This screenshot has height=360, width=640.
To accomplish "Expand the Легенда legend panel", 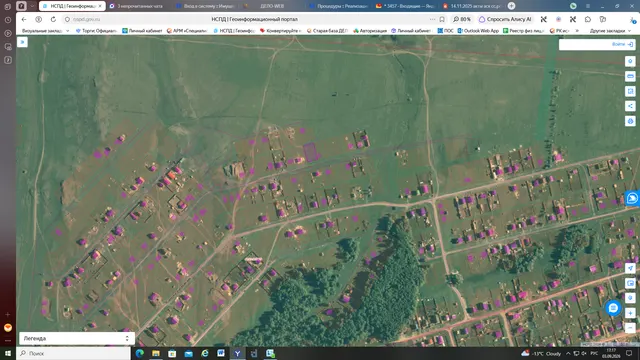I will (77, 338).
